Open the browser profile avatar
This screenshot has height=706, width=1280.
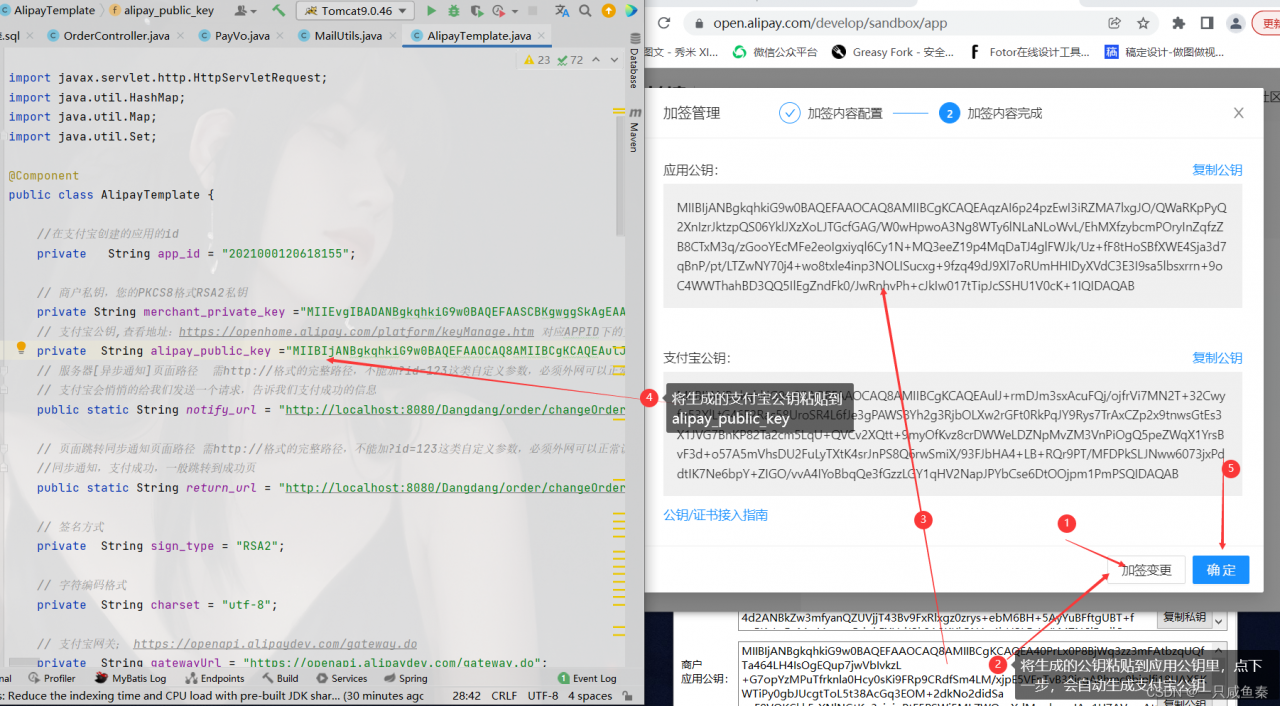pos(1236,23)
